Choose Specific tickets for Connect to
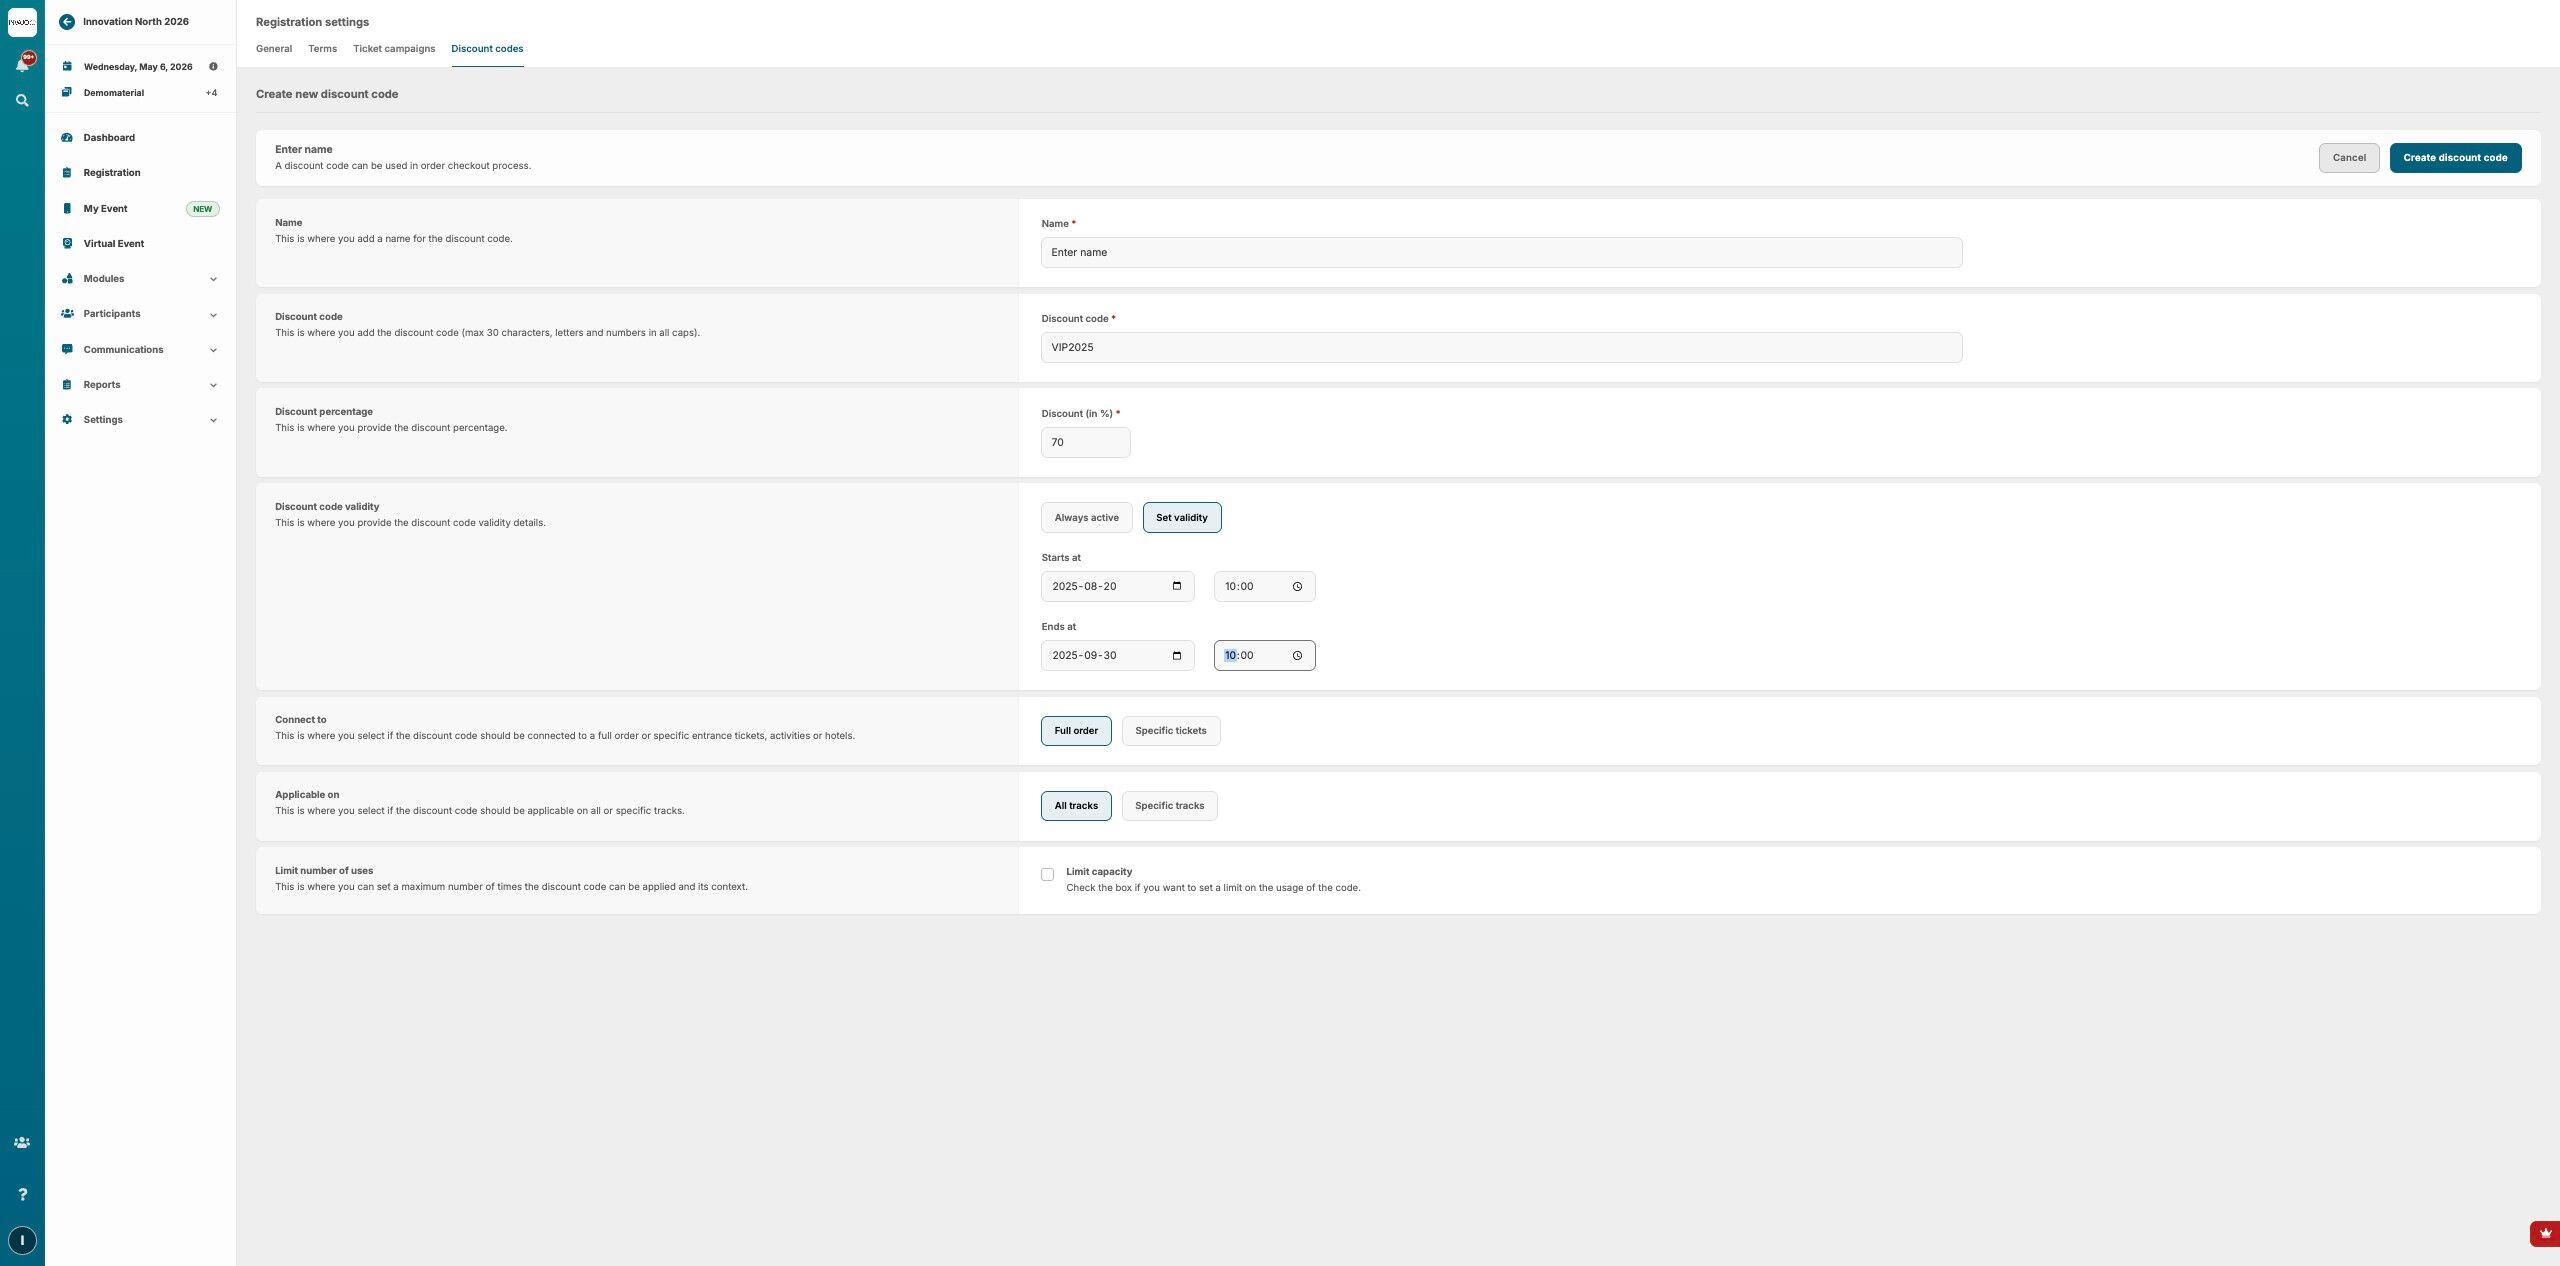The height and width of the screenshot is (1266, 2560). pos(1170,731)
